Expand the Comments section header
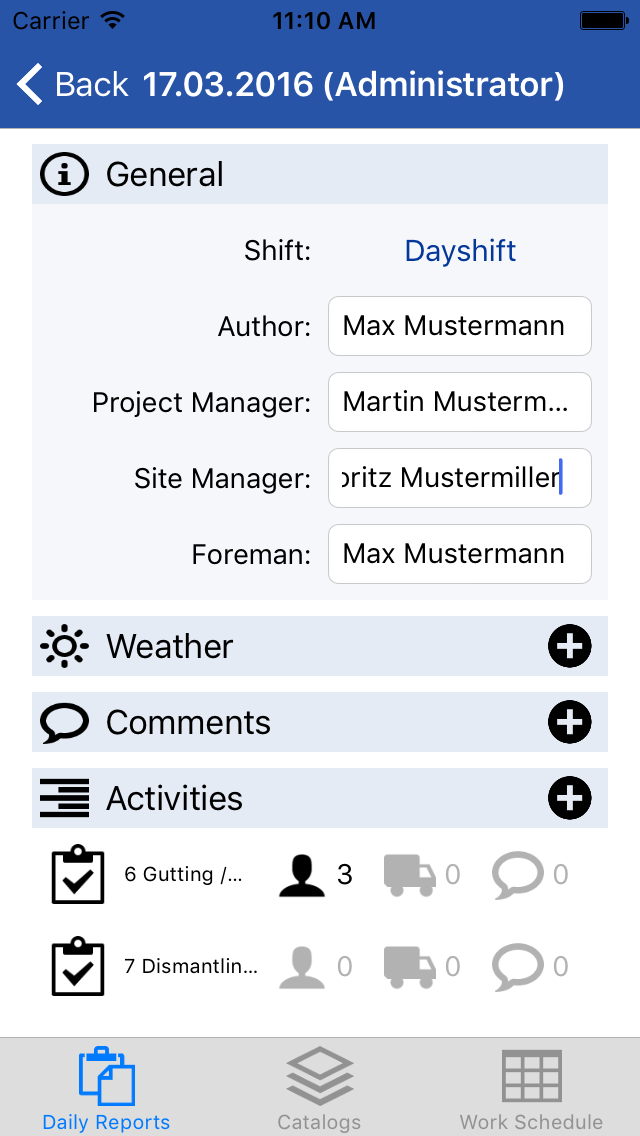This screenshot has height=1136, width=640. tap(320, 722)
